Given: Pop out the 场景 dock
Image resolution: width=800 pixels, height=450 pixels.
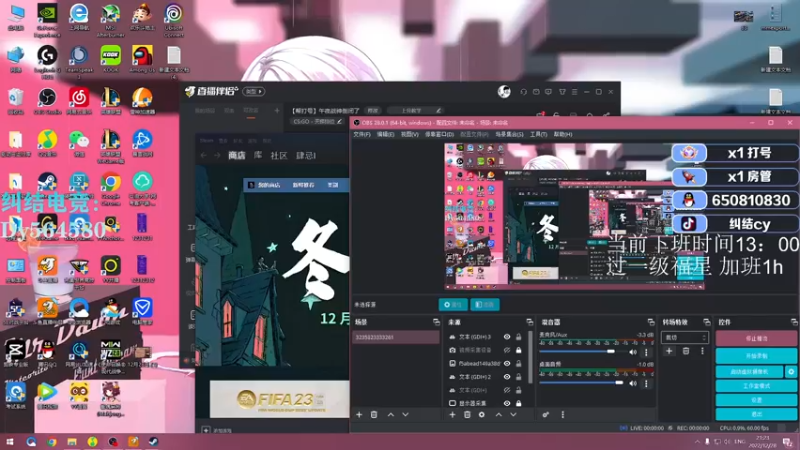Looking at the screenshot, I should tap(436, 322).
